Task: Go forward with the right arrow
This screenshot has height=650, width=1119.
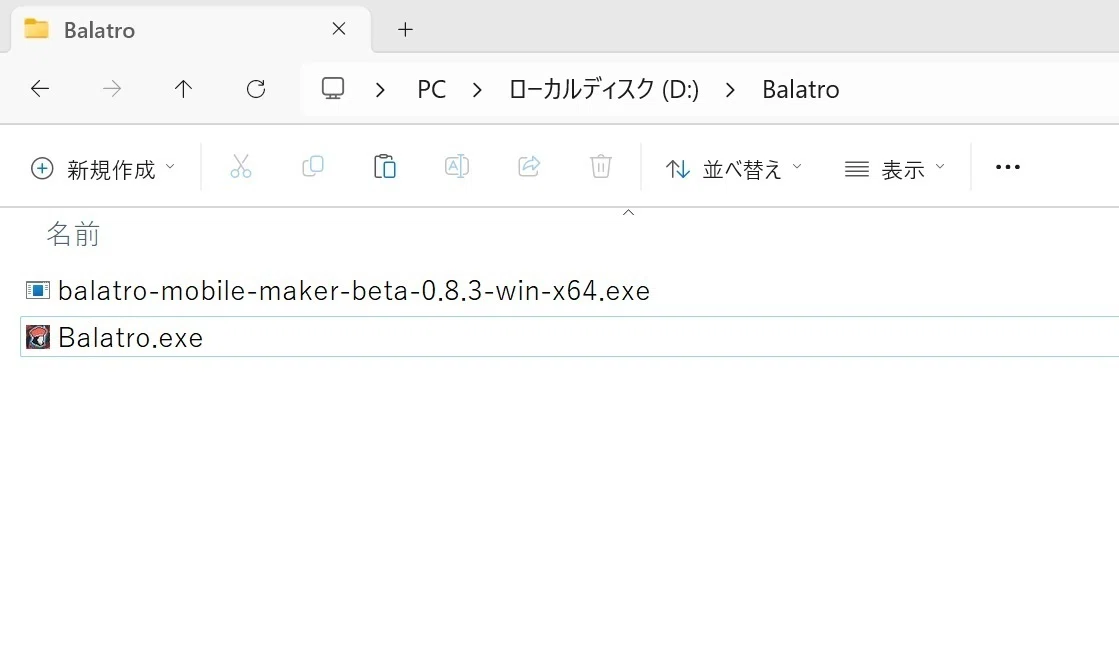Action: (111, 88)
